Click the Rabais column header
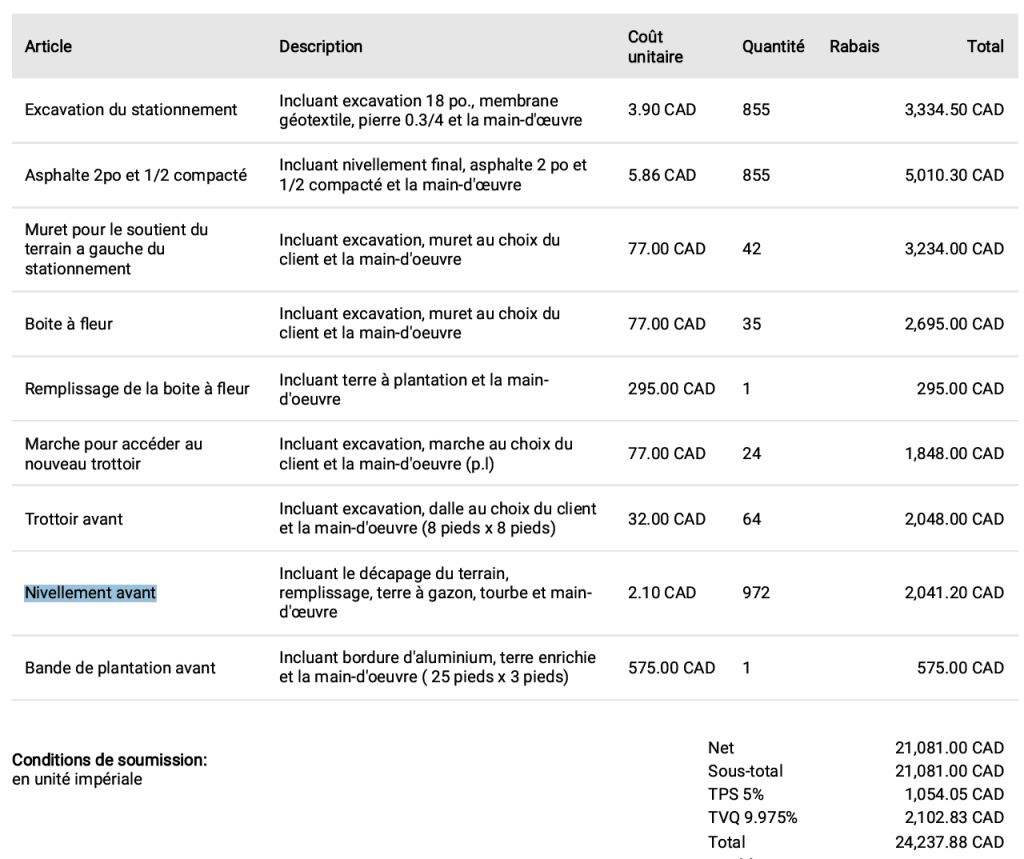Image resolution: width=1024 pixels, height=859 pixels. [854, 46]
